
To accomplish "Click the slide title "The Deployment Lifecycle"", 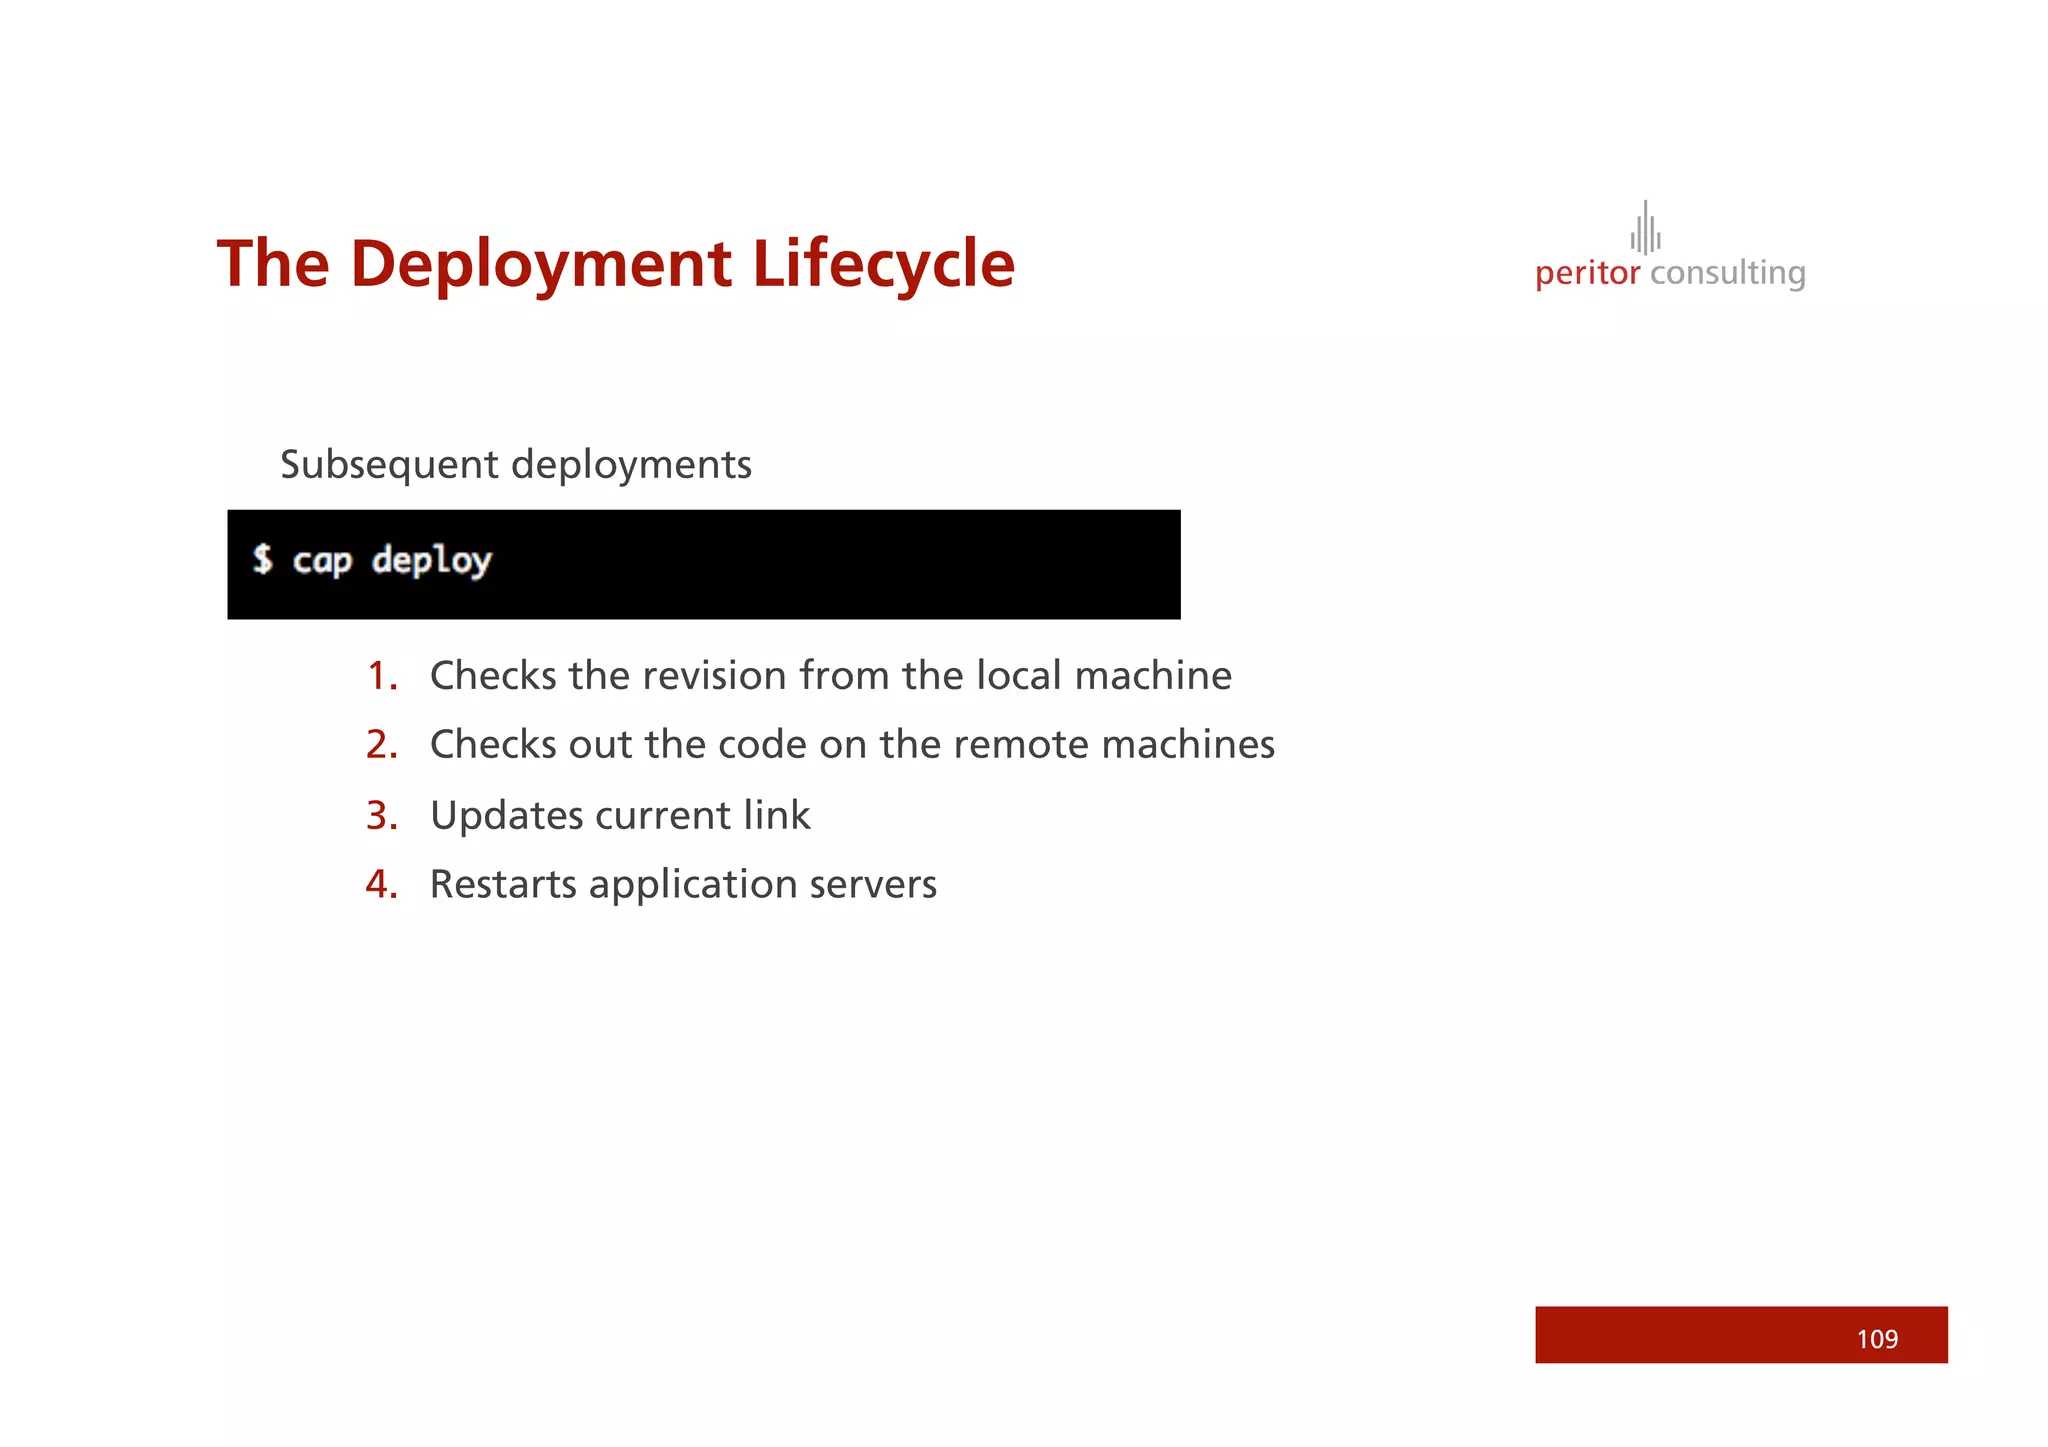I will pyautogui.click(x=616, y=264).
